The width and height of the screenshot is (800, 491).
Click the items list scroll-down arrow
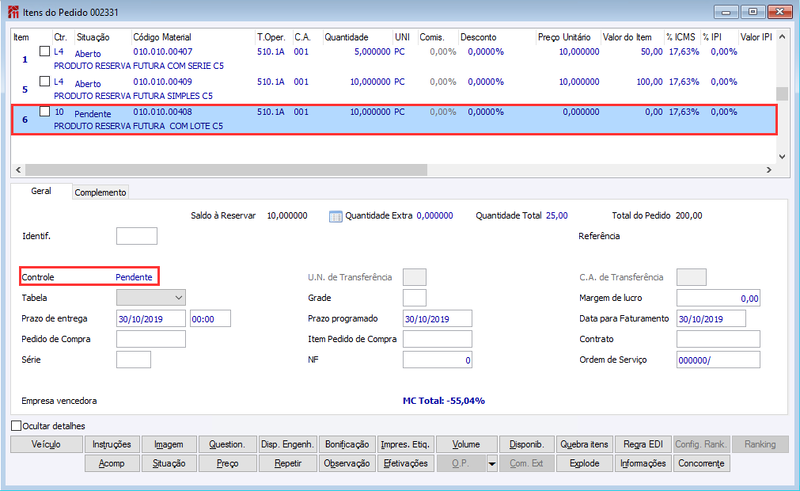click(782, 157)
